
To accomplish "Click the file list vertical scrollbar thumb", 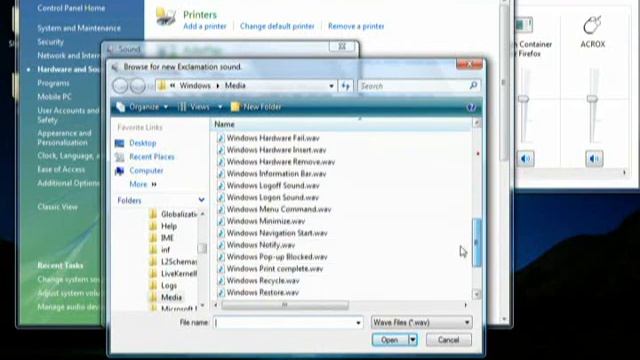I will coord(476,242).
